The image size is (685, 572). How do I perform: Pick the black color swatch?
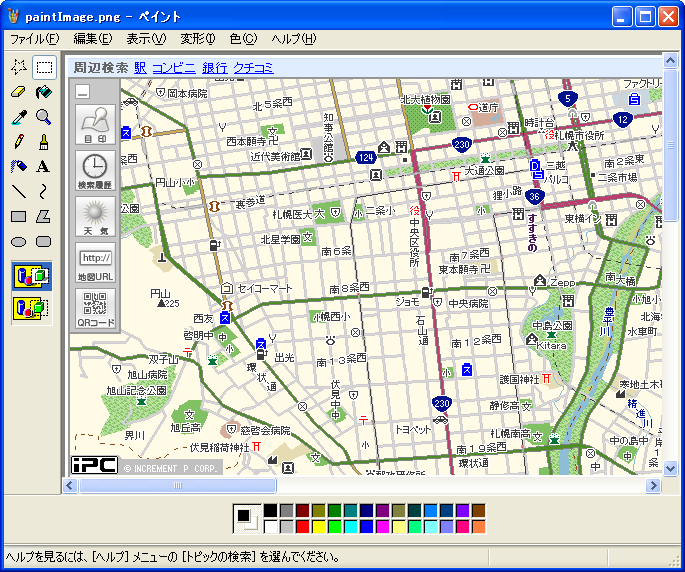(x=270, y=510)
